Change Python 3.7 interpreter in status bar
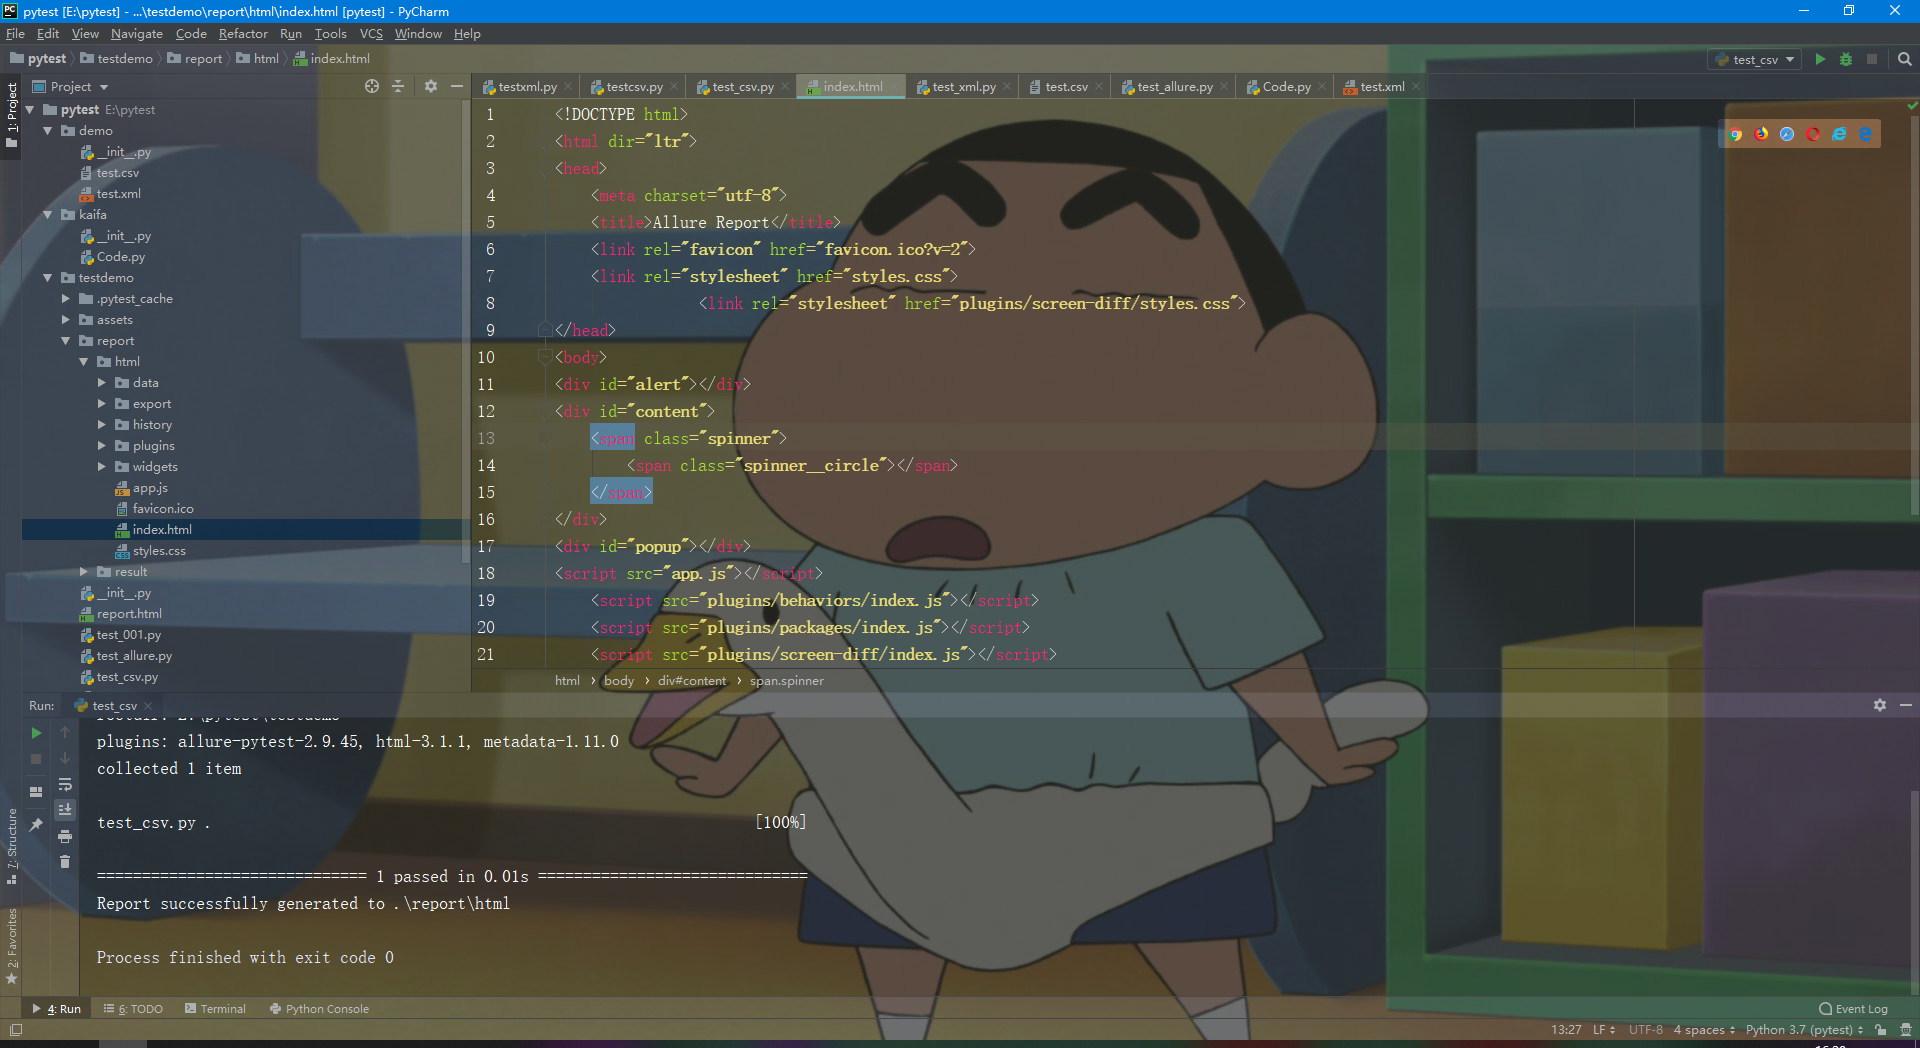Screen dimensions: 1920x1048 click(1804, 1030)
